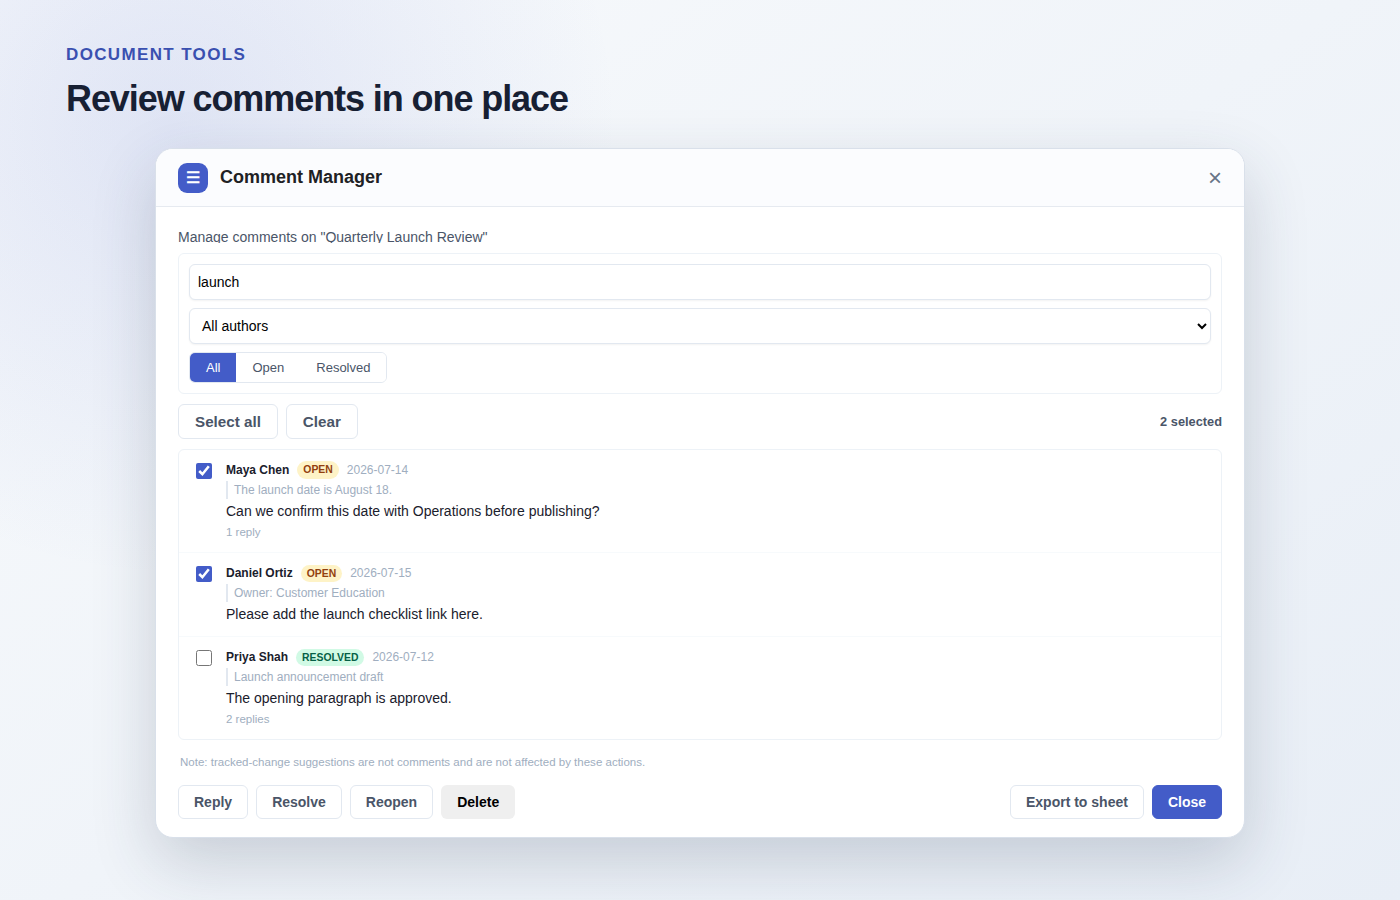Click the "2 replies" text under Priya's comment
The height and width of the screenshot is (900, 1400).
pyautogui.click(x=248, y=719)
